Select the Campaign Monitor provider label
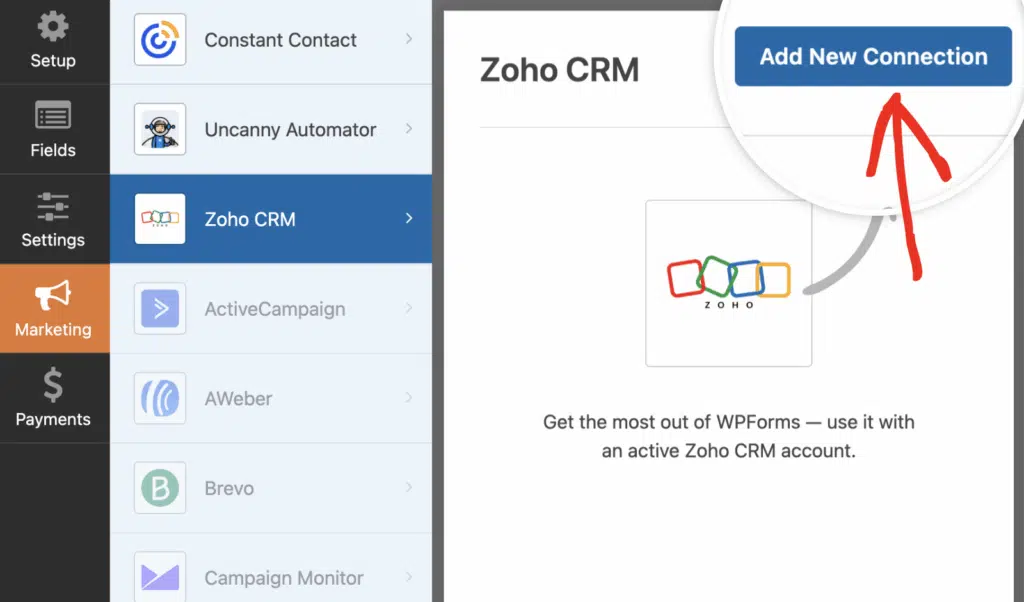The width and height of the screenshot is (1024, 602). (283, 578)
